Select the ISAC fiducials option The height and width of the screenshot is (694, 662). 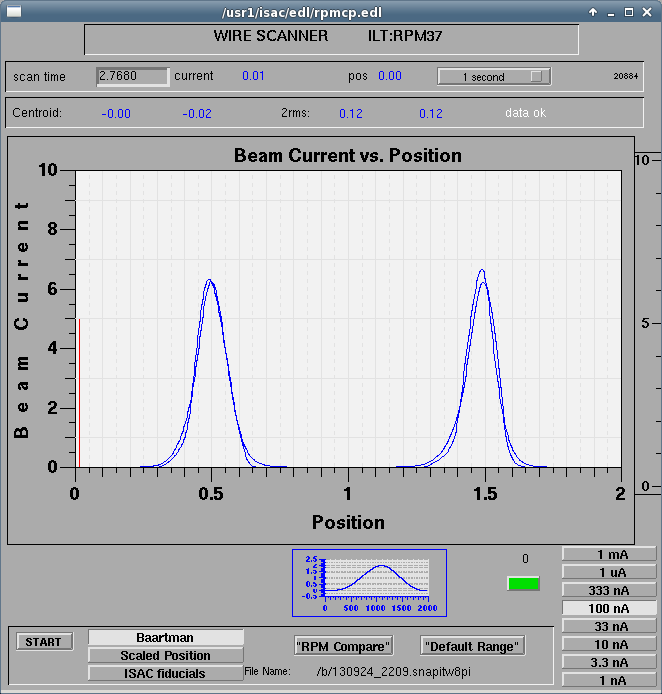(x=166, y=673)
